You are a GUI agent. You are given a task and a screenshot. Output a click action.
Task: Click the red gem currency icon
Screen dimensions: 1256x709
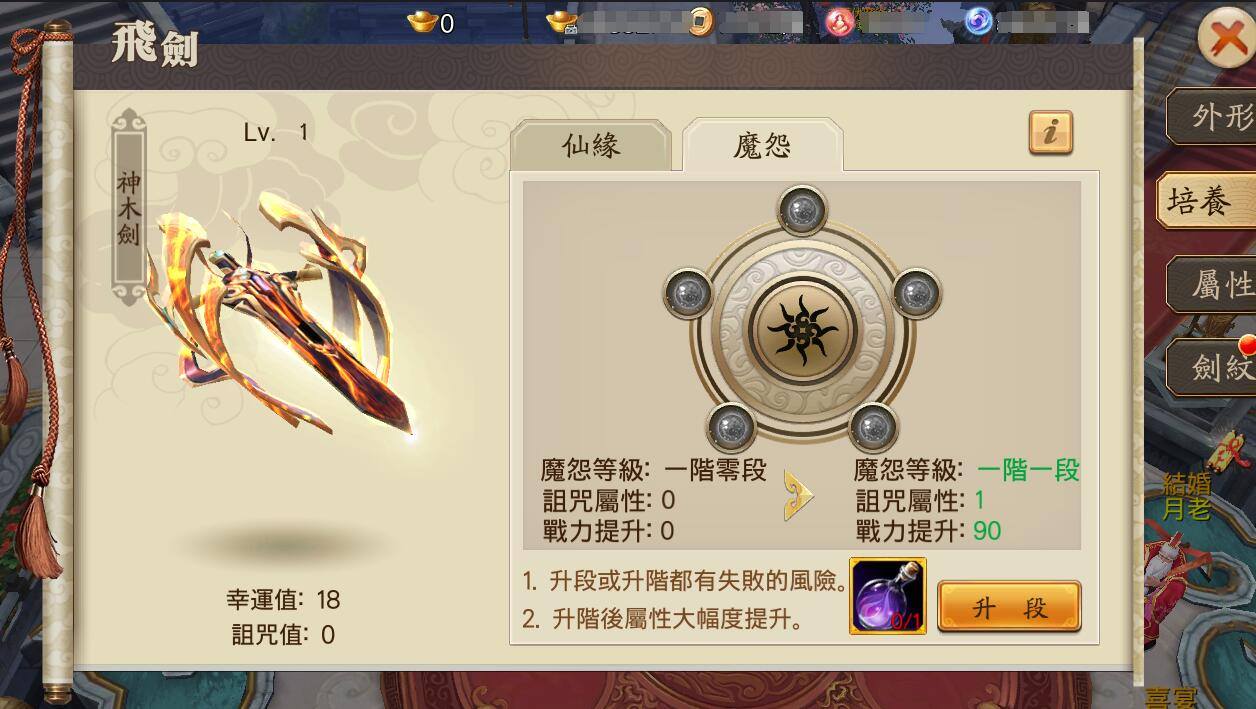(x=838, y=22)
